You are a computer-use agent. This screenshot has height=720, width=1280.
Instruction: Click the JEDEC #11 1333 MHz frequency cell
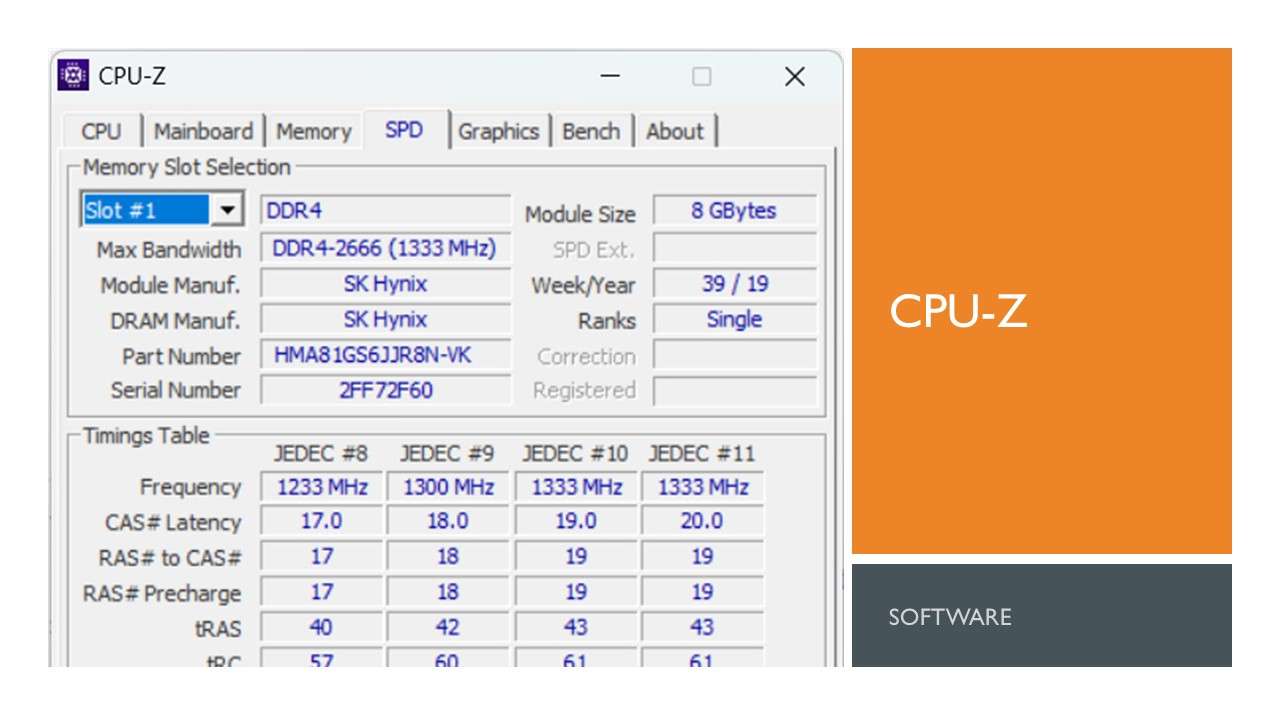702,487
